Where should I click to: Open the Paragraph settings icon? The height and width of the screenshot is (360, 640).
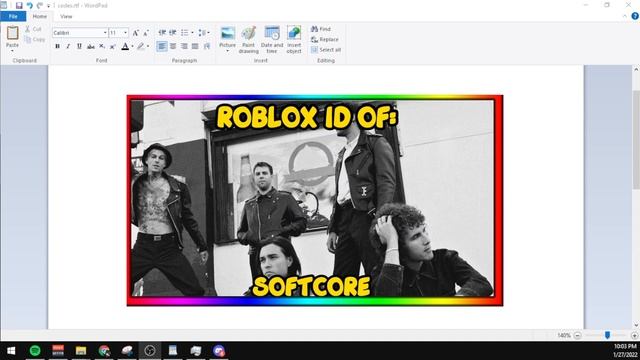click(207, 46)
